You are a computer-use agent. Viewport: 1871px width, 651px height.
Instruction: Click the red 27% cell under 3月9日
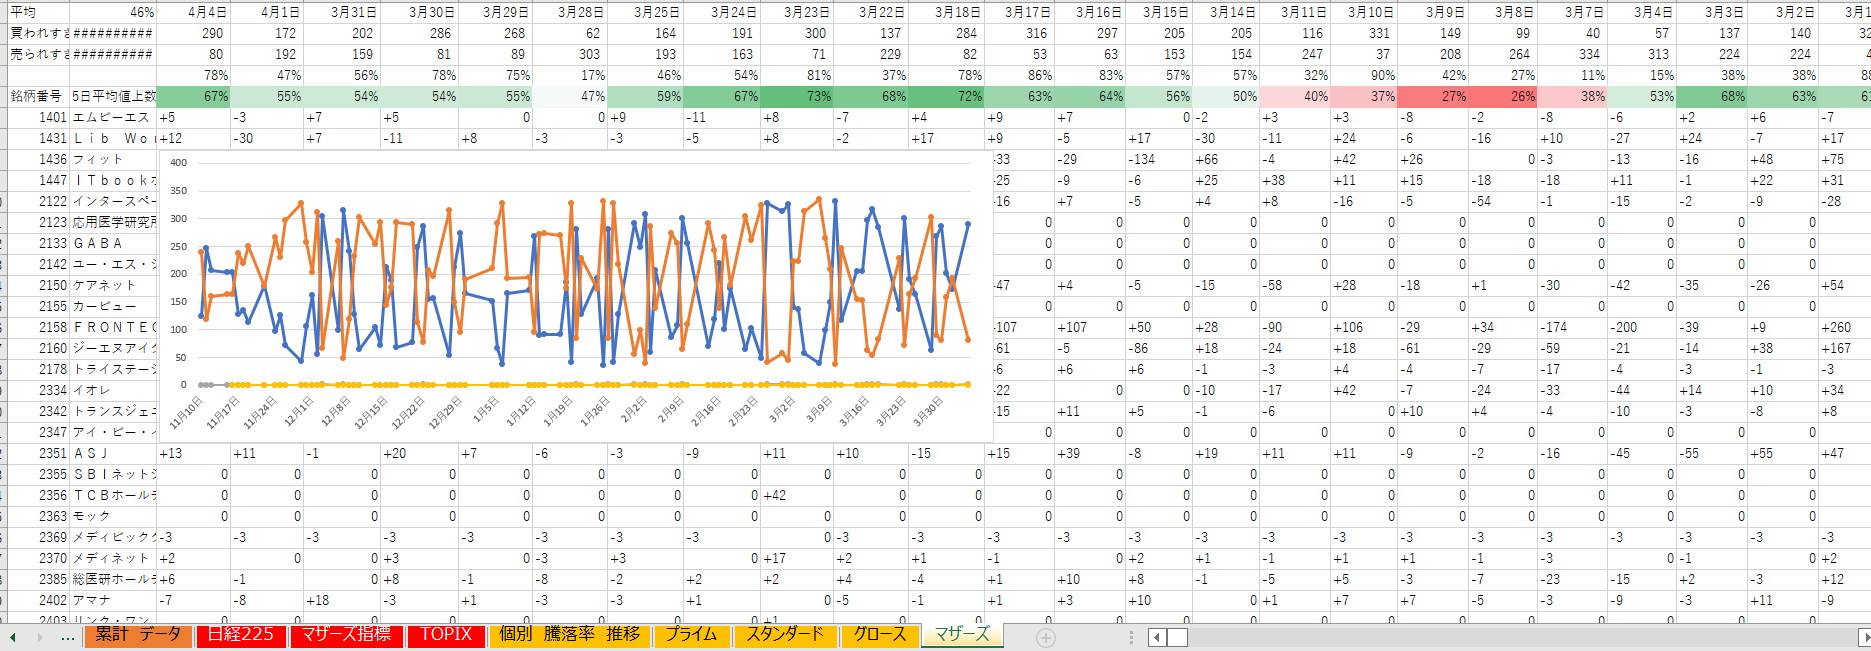click(1431, 96)
